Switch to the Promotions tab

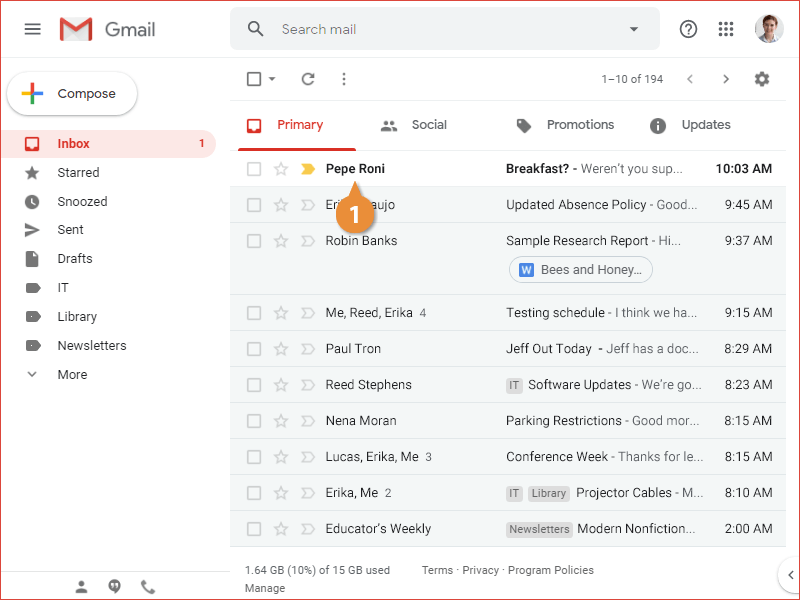tap(580, 125)
